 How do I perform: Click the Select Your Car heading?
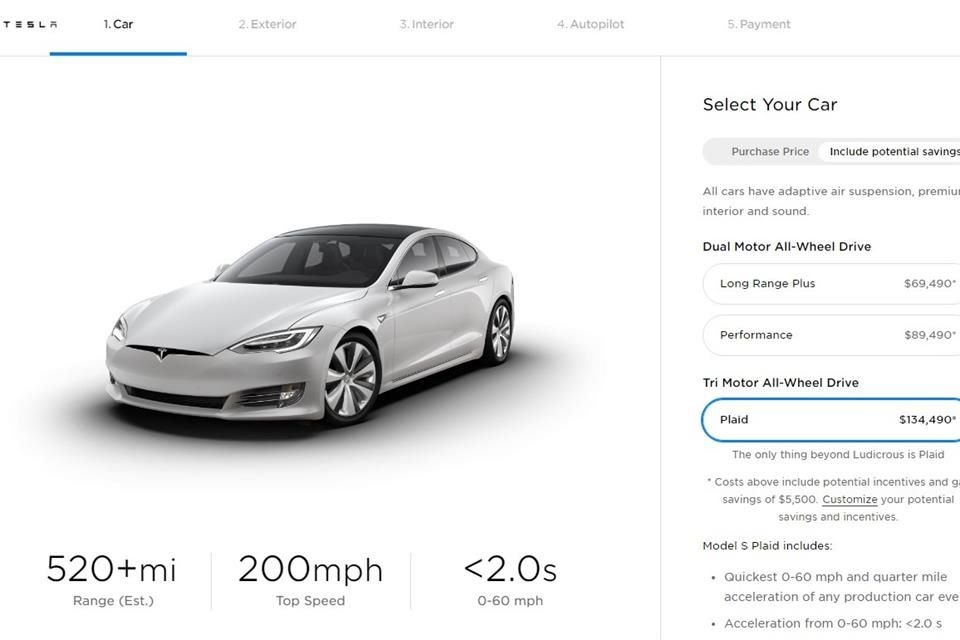click(769, 105)
